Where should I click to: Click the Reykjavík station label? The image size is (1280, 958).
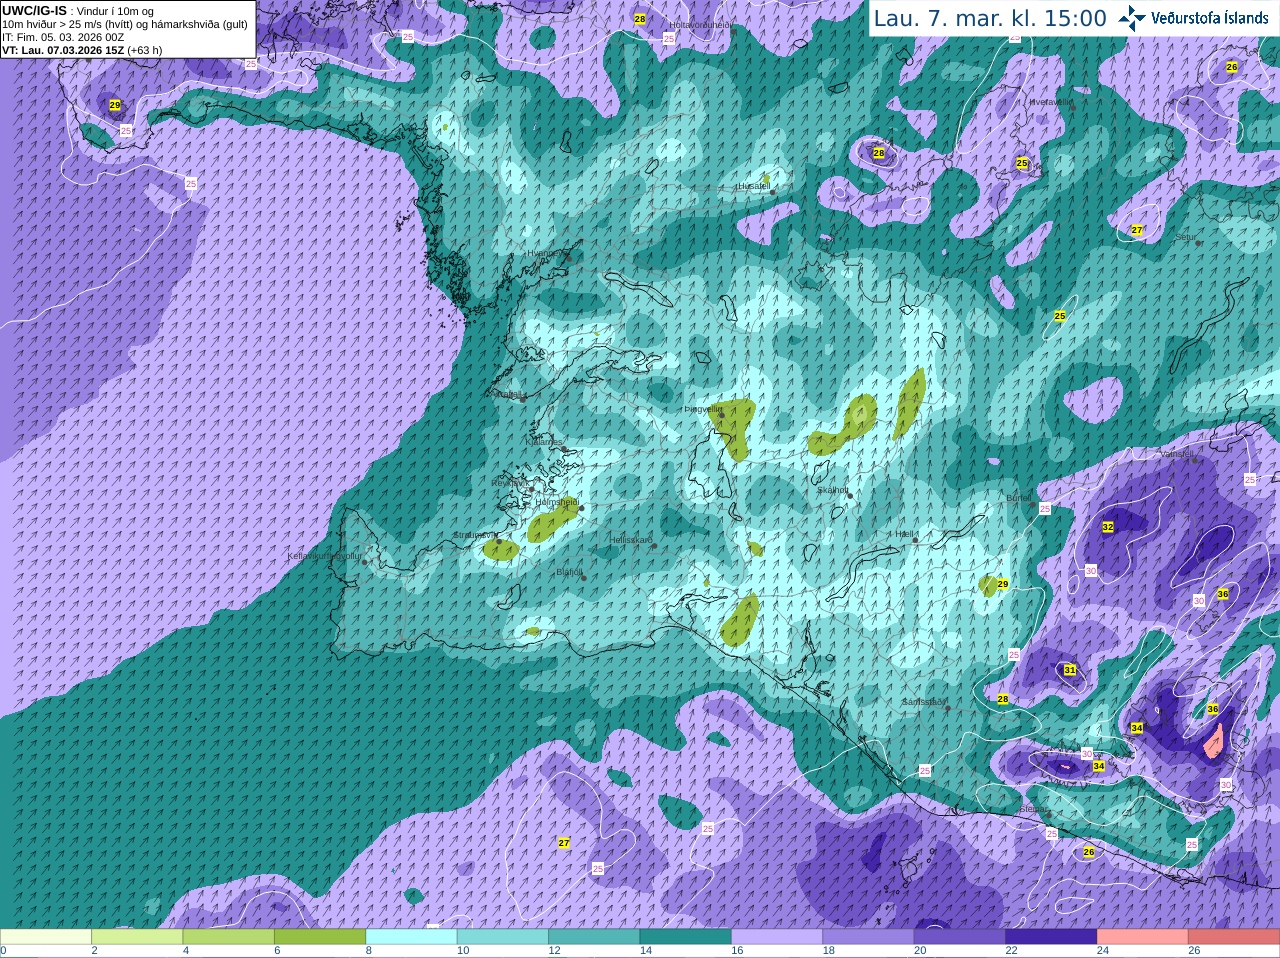tap(509, 483)
